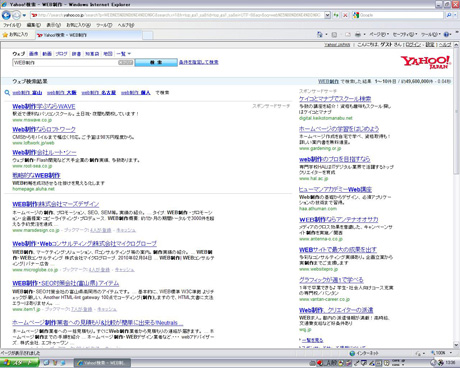Open the お気に入り(A) menu in the menu bar

tap(78, 25)
